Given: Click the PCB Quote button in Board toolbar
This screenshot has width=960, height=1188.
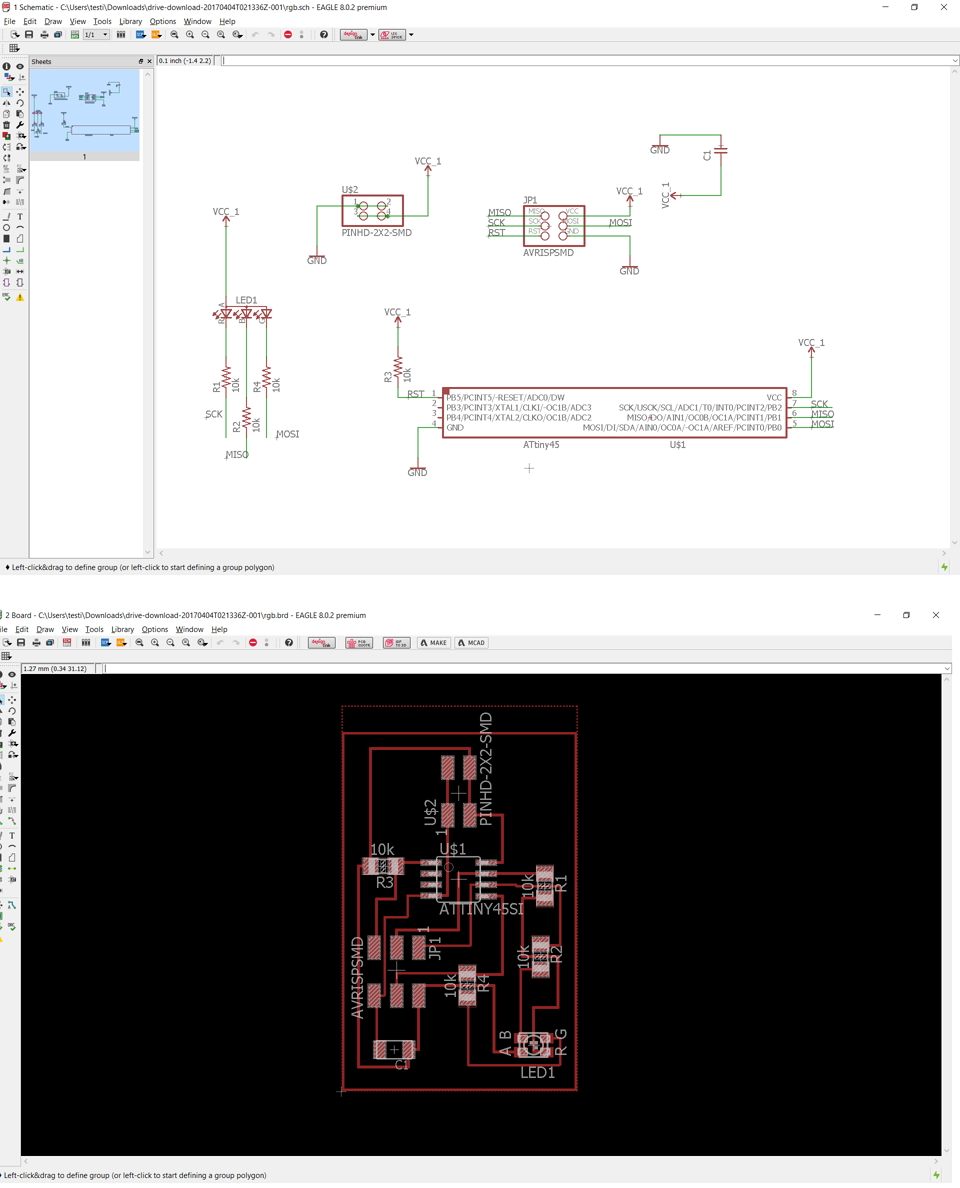Looking at the screenshot, I should 359,642.
